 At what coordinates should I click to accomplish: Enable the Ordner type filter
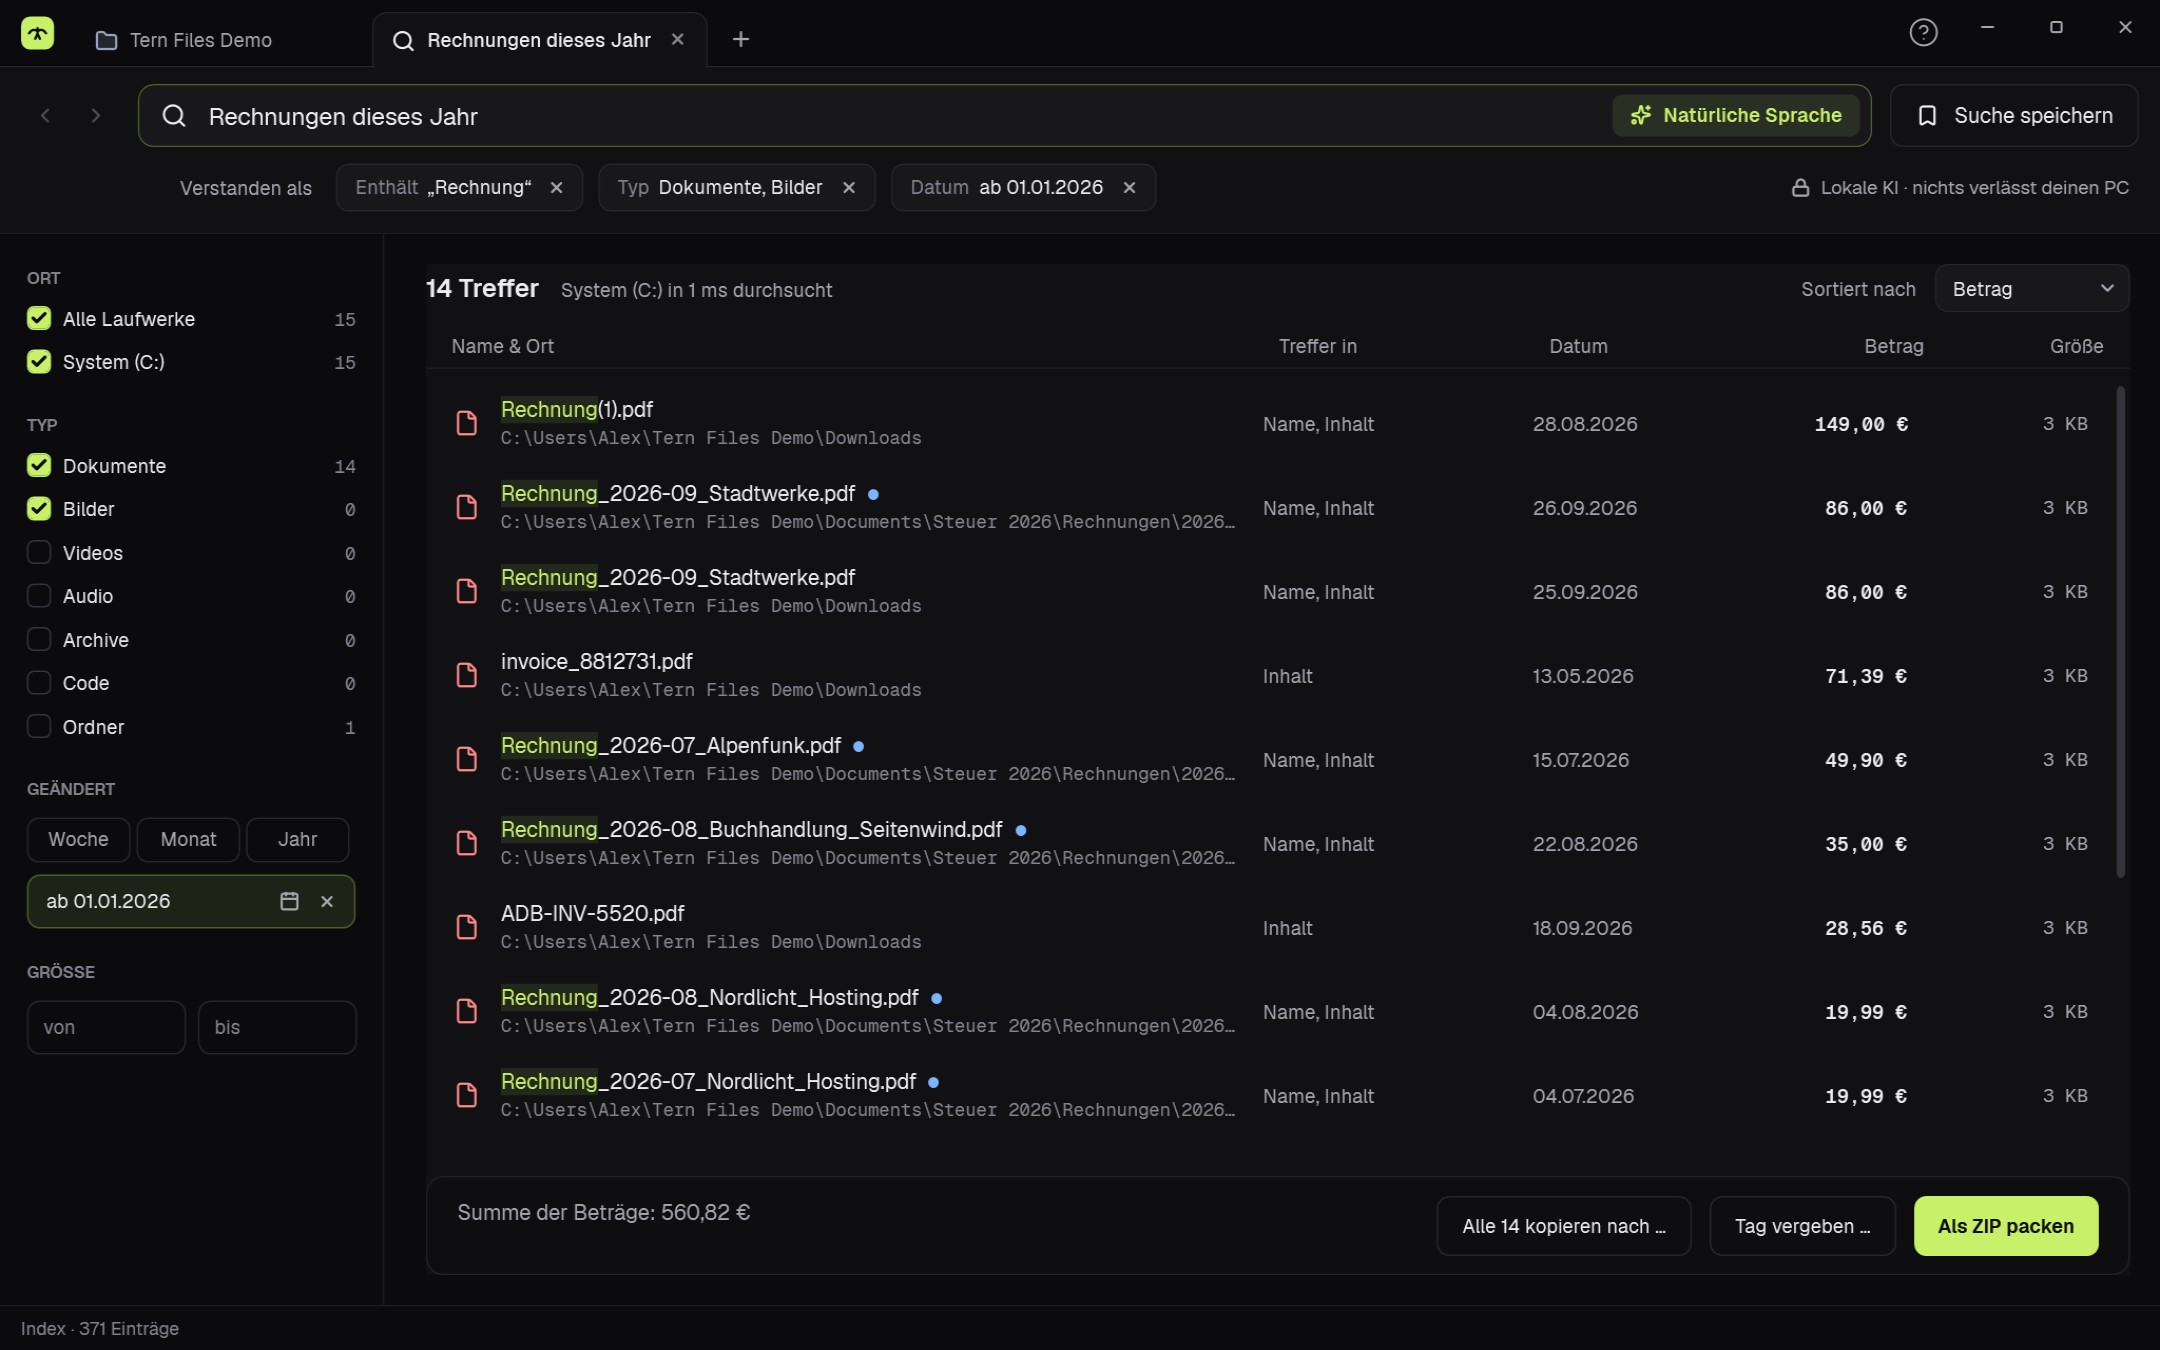pyautogui.click(x=39, y=726)
